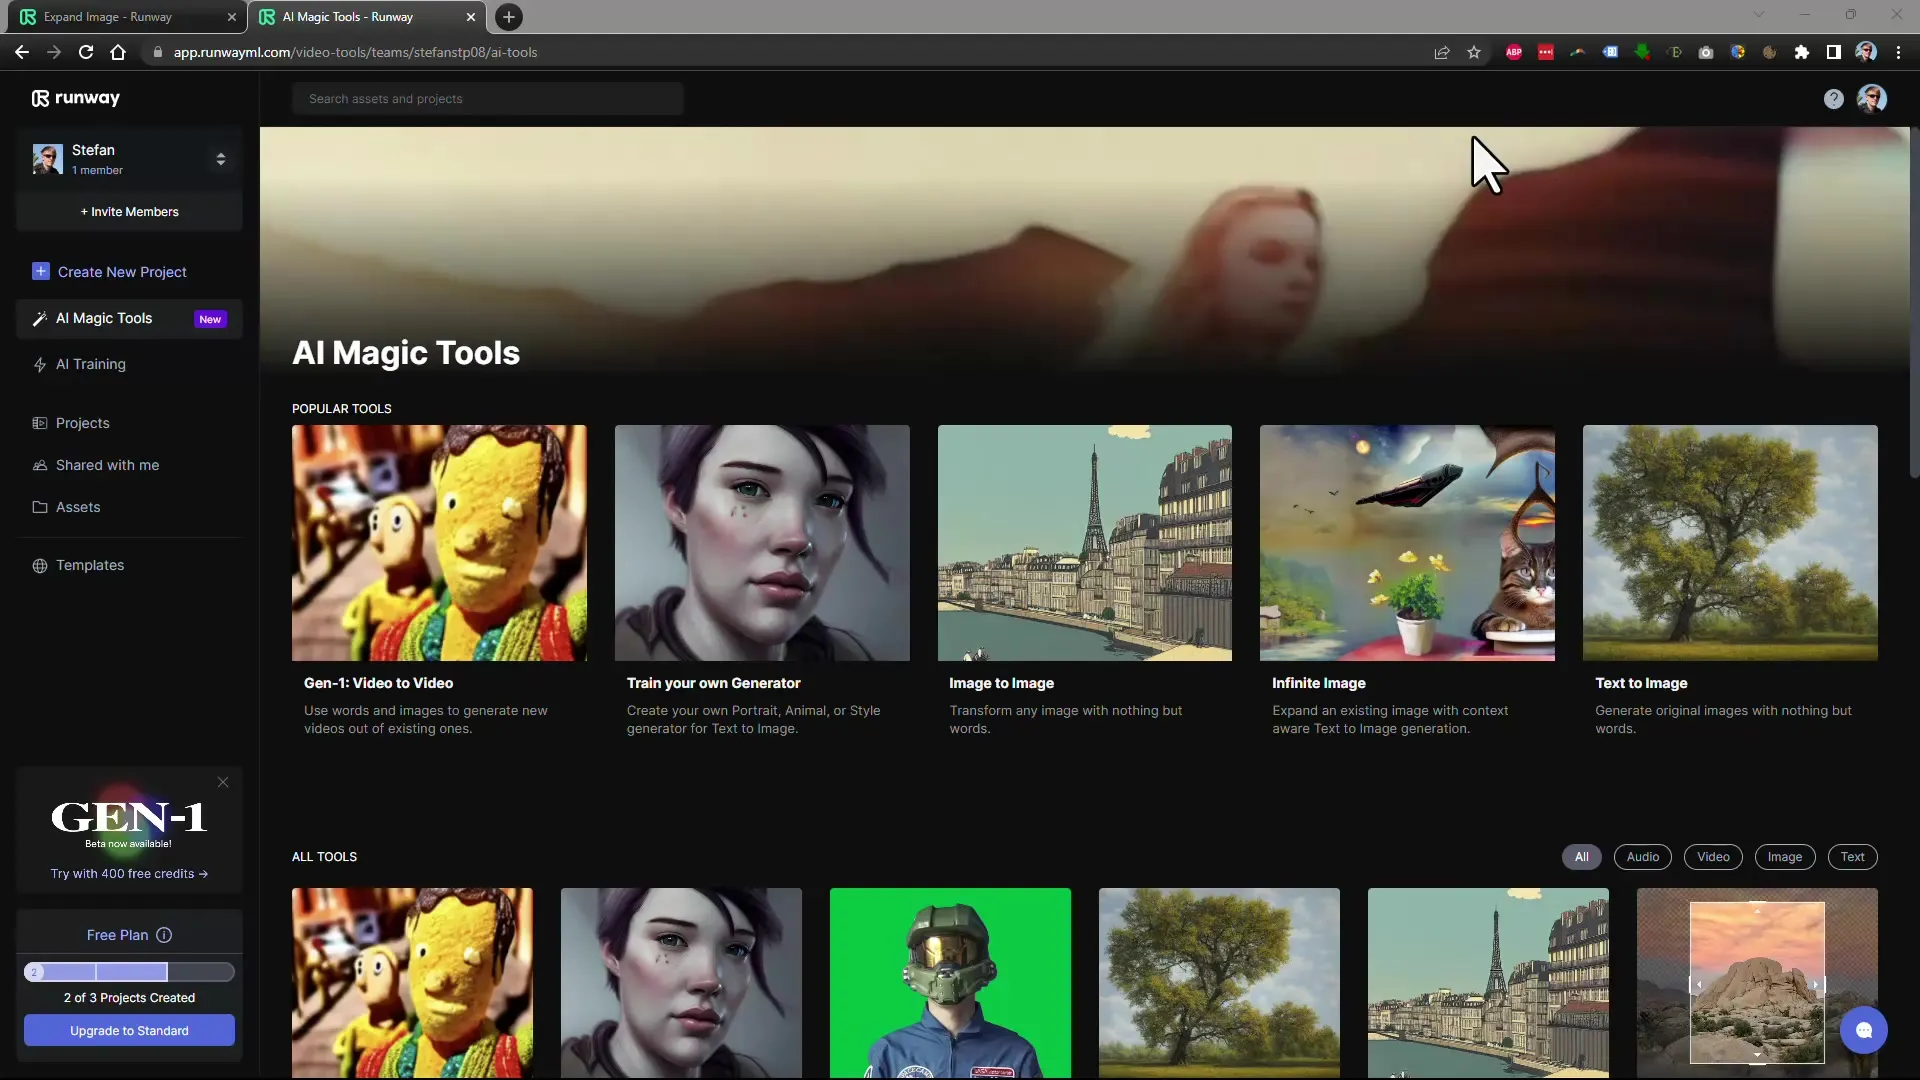The image size is (1920, 1080).
Task: Select the Image filter tab
Action: [1784, 856]
